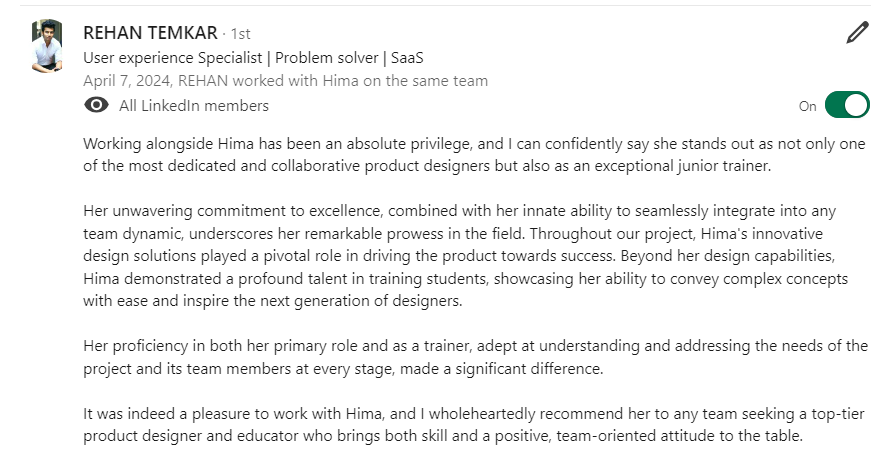The height and width of the screenshot is (452, 891).
Task: Click the paragraph starting 'Working alongside Hima'
Action: [474, 154]
